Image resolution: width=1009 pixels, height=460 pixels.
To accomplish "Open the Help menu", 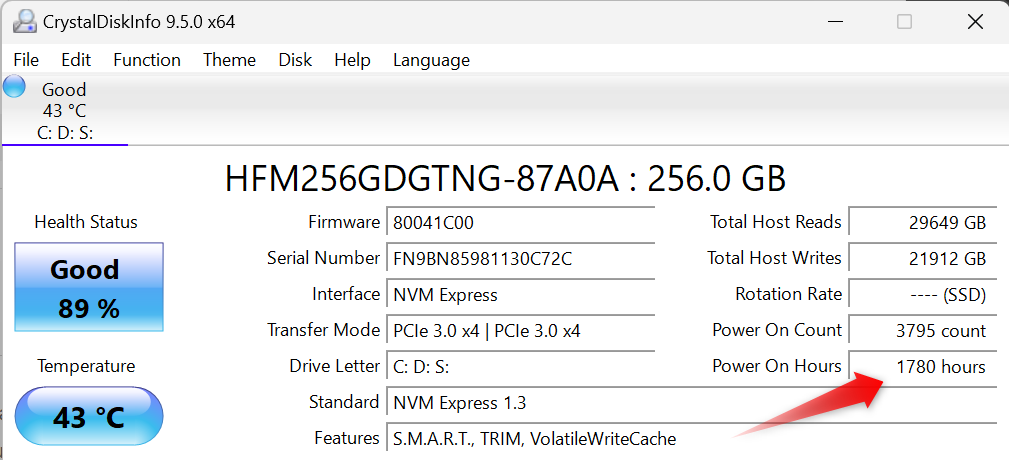I will click(x=352, y=60).
